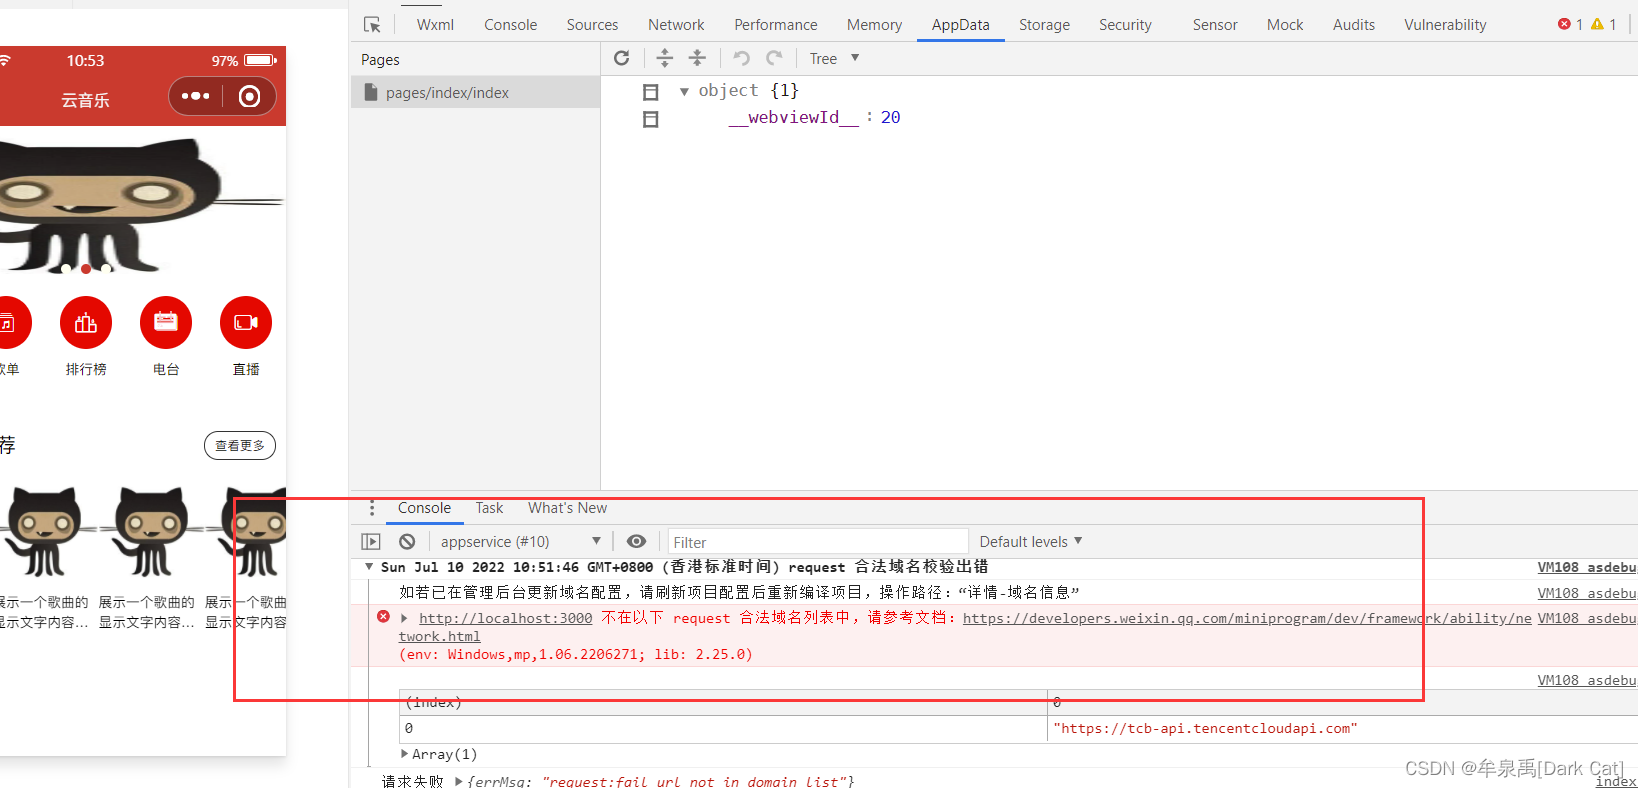Open the 直播 live stream icon

246,323
